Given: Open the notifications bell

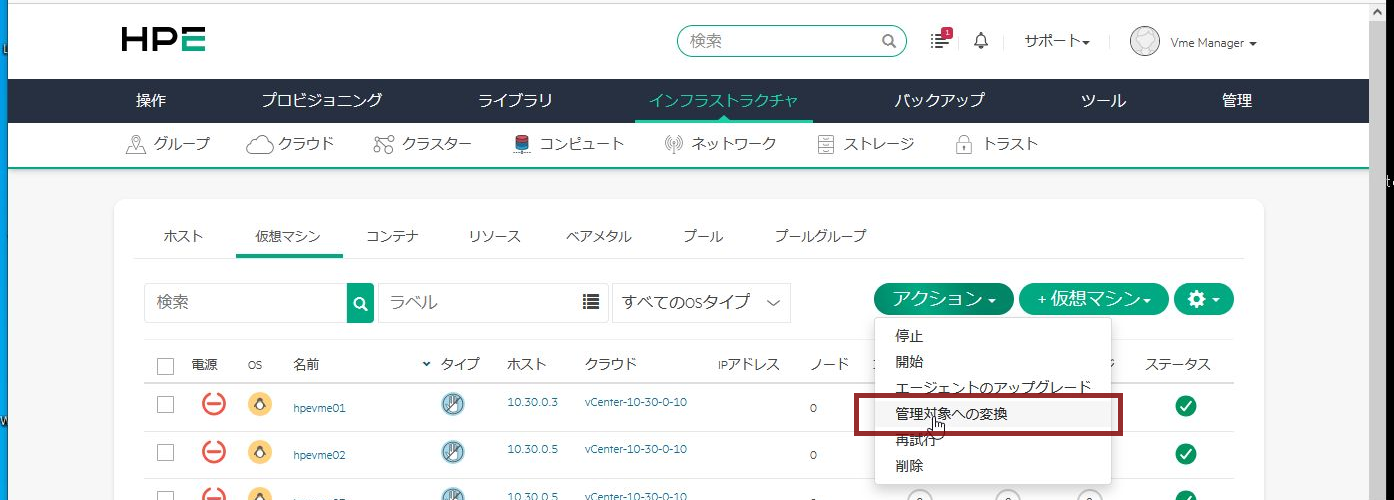Looking at the screenshot, I should [x=981, y=41].
